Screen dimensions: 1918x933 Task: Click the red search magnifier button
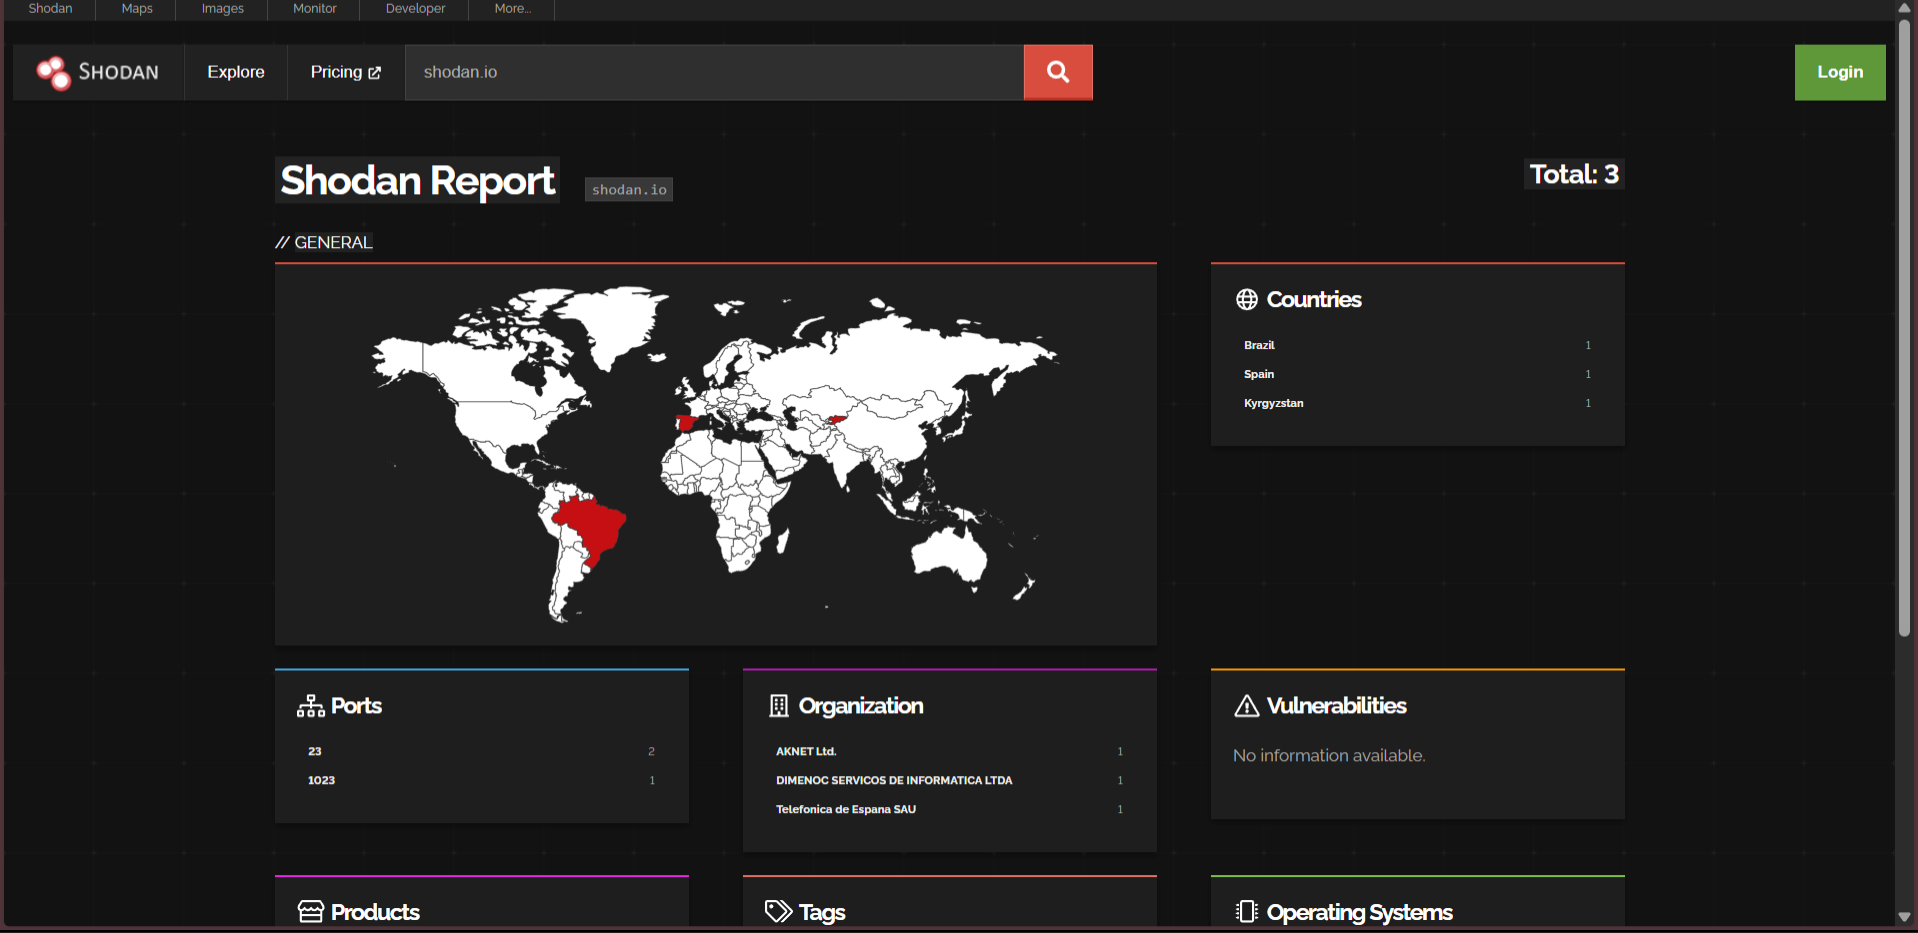(1057, 72)
